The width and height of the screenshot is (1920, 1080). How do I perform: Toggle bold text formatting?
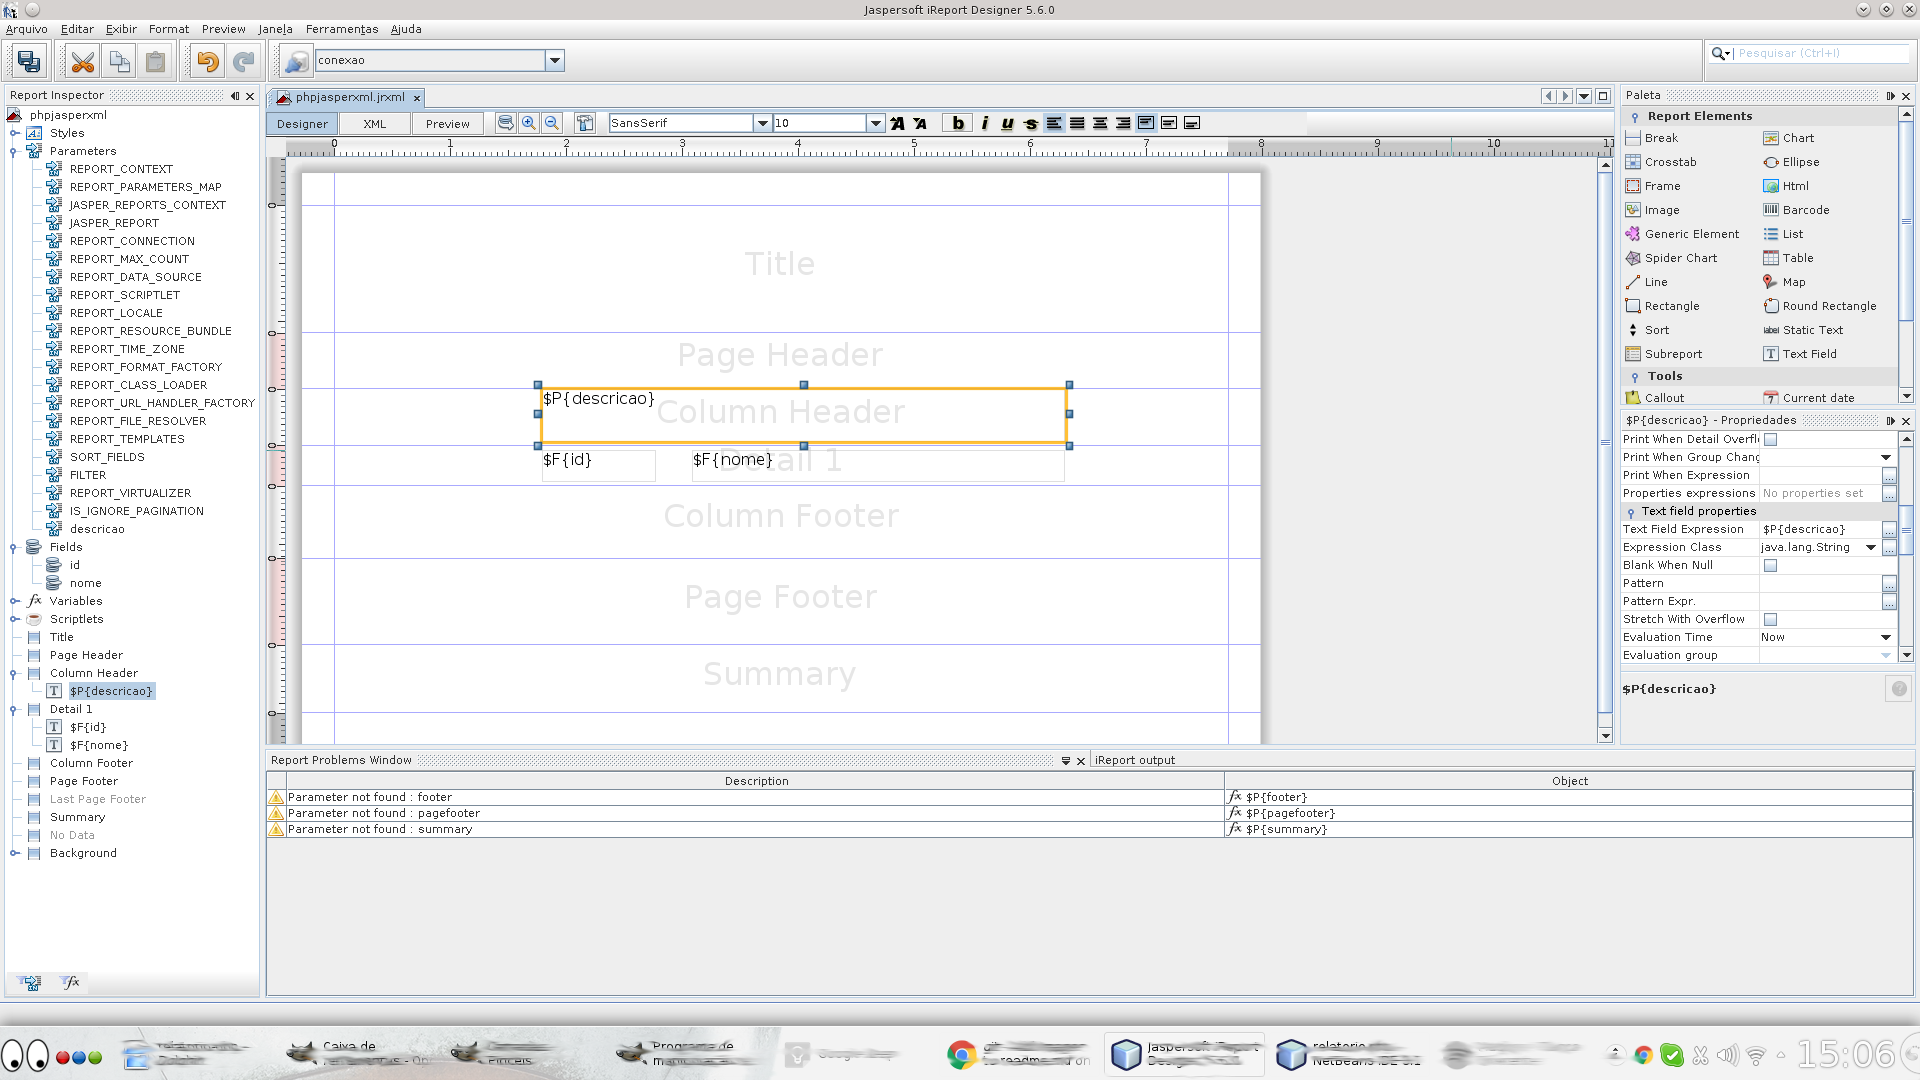958,123
